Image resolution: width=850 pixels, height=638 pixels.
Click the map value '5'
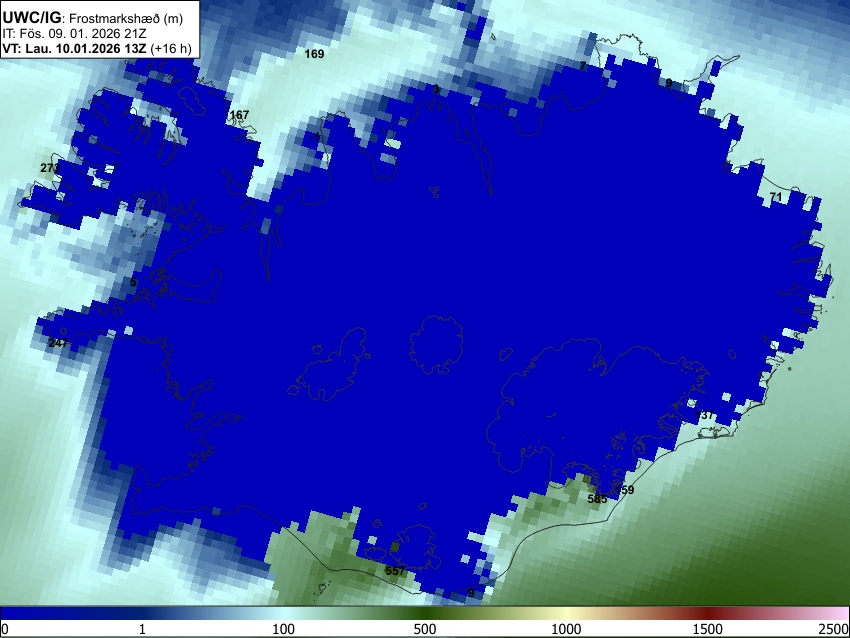(x=133, y=282)
